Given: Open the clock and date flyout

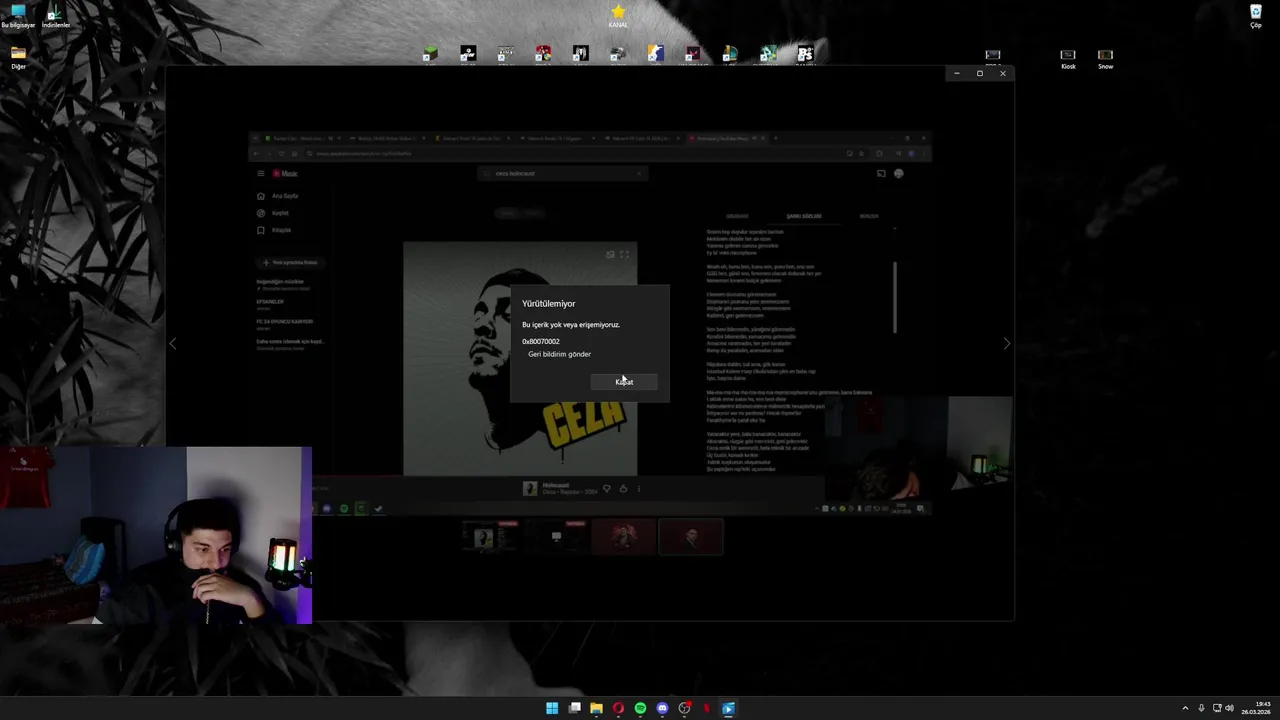Looking at the screenshot, I should 1256,708.
